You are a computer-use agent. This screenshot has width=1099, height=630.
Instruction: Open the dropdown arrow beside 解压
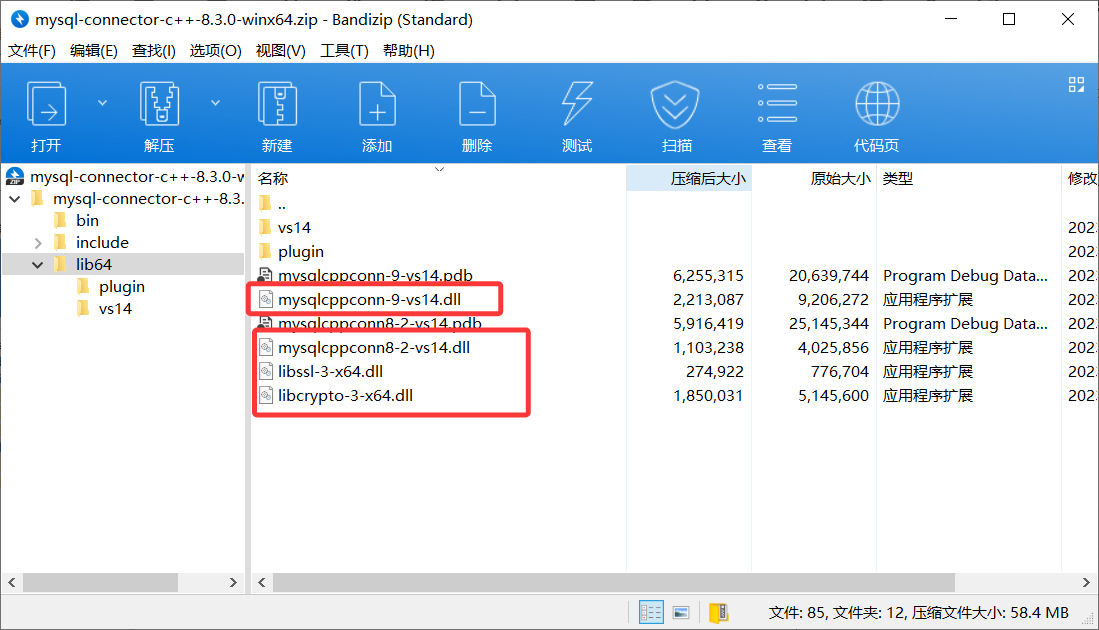click(215, 103)
